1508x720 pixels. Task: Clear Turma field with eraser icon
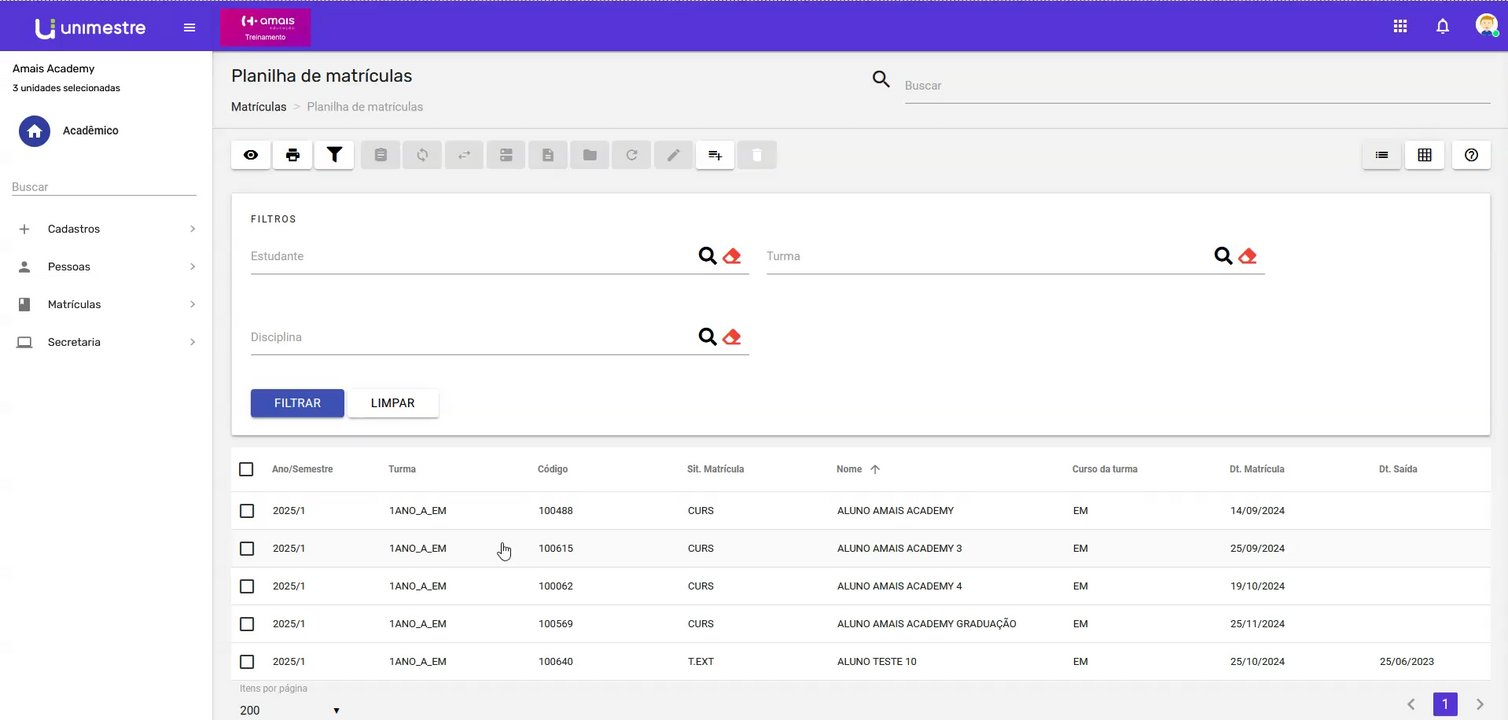tap(1247, 256)
